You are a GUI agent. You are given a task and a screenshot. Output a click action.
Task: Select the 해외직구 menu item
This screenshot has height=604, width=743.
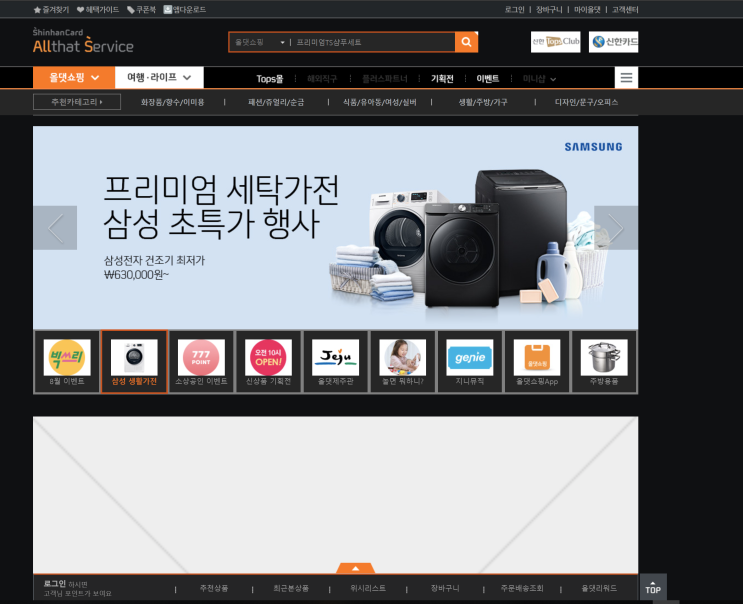pyautogui.click(x=322, y=79)
